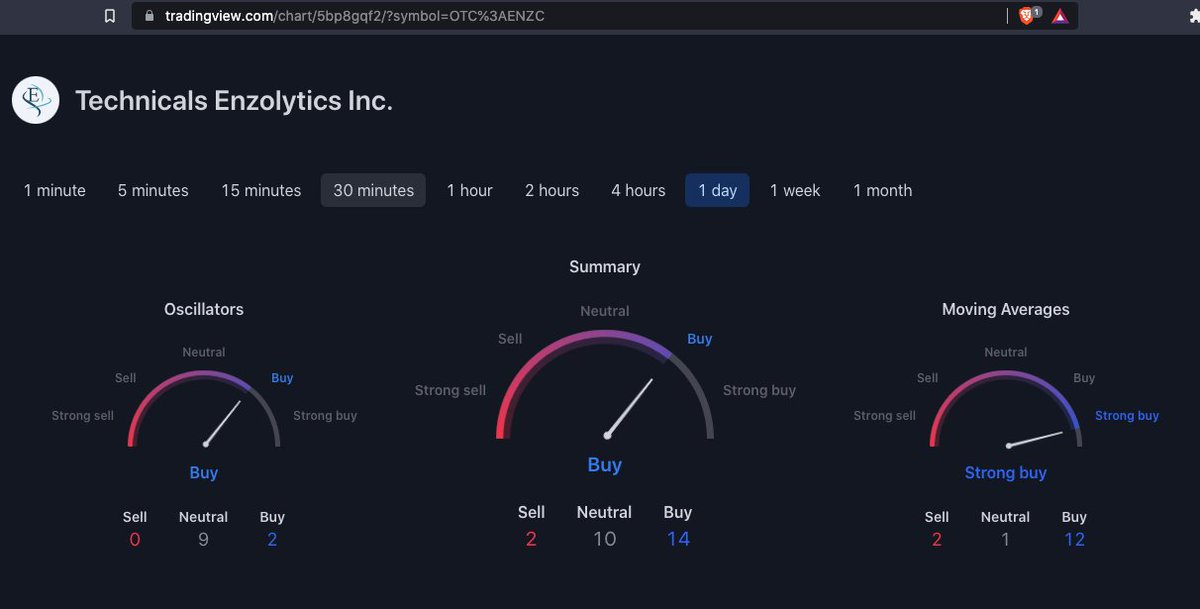1200x609 pixels.
Task: Select the 1 month timeframe
Action: (x=882, y=190)
